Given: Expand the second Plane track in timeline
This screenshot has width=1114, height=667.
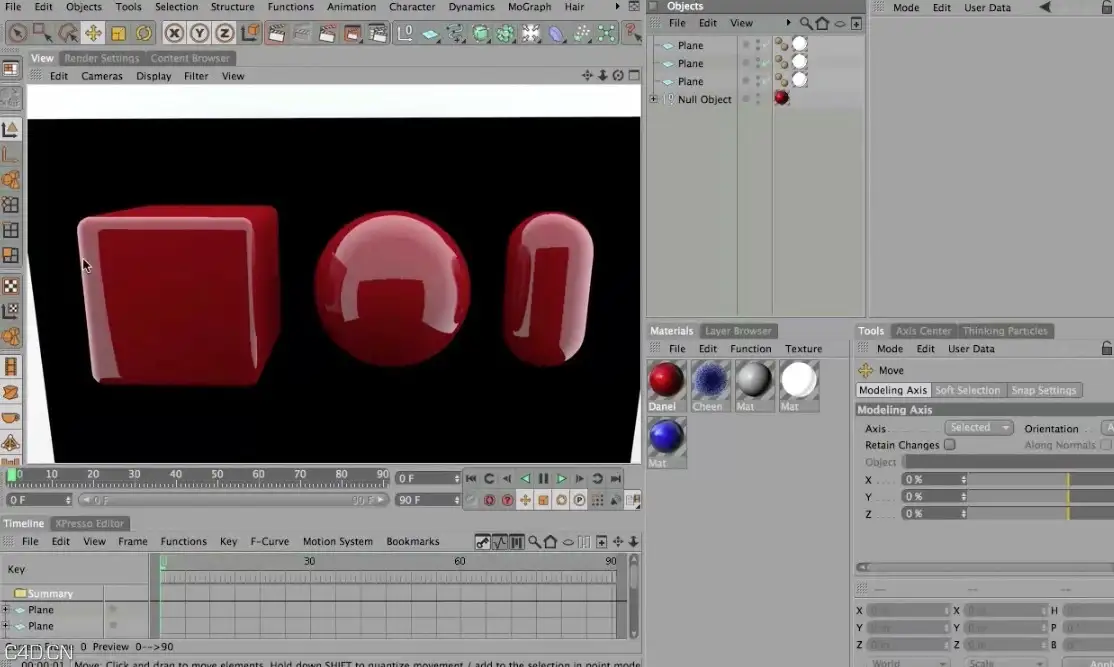Looking at the screenshot, I should click(x=6, y=626).
